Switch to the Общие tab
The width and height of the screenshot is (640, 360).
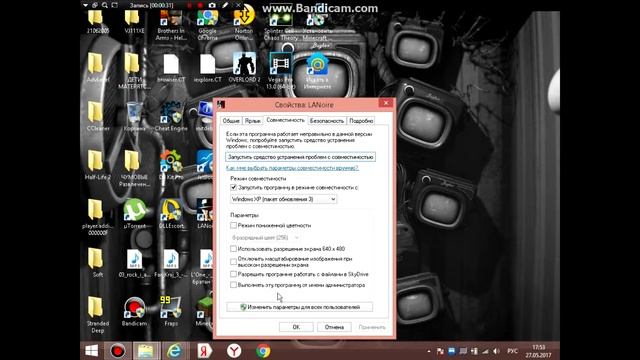tap(231, 121)
